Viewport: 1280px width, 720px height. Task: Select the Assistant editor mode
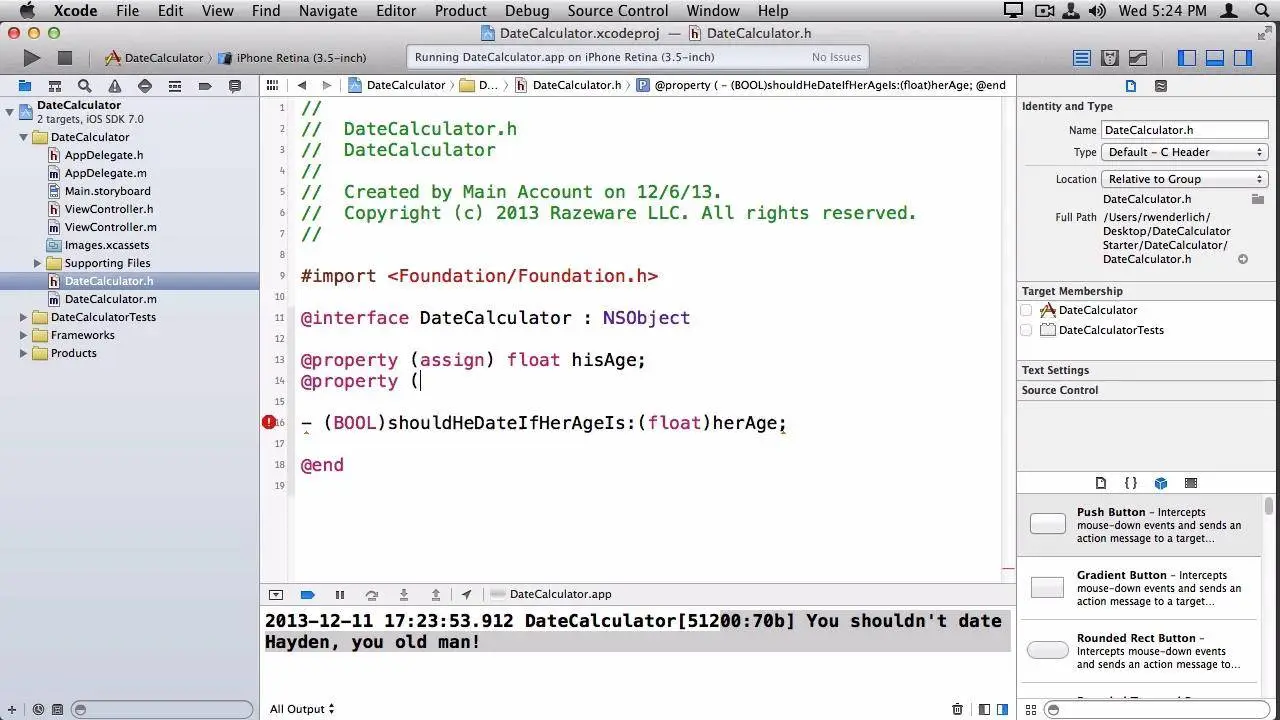[x=1110, y=58]
